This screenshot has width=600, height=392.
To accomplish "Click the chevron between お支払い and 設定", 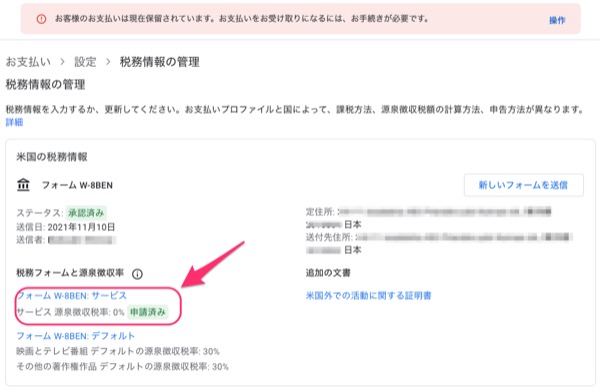I will [62, 62].
